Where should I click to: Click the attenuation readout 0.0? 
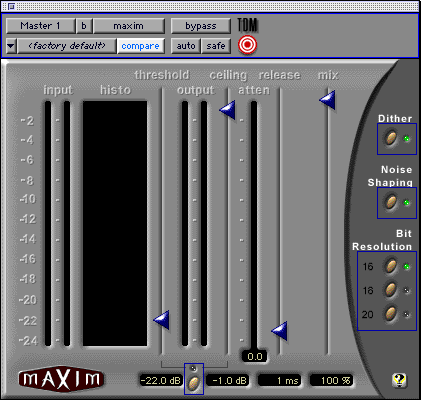254,356
